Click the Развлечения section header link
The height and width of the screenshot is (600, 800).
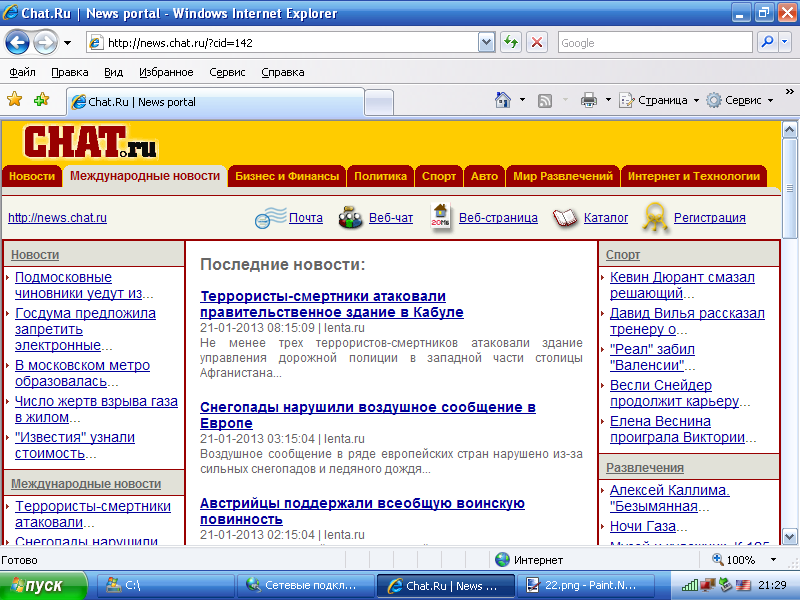click(x=645, y=468)
